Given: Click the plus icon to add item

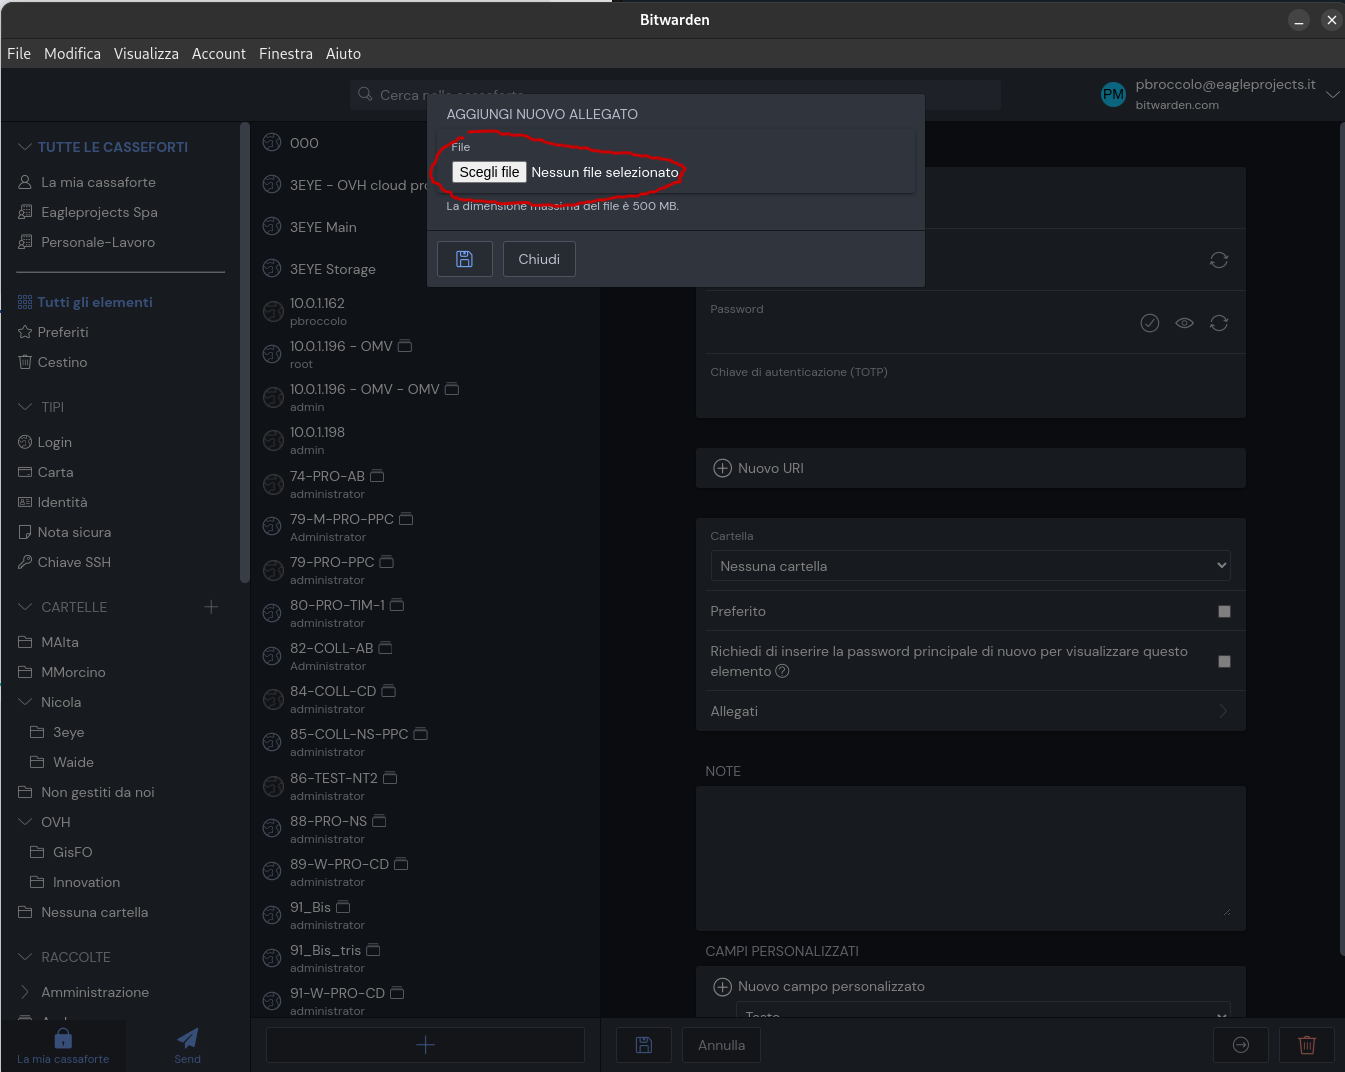Looking at the screenshot, I should tap(425, 1045).
